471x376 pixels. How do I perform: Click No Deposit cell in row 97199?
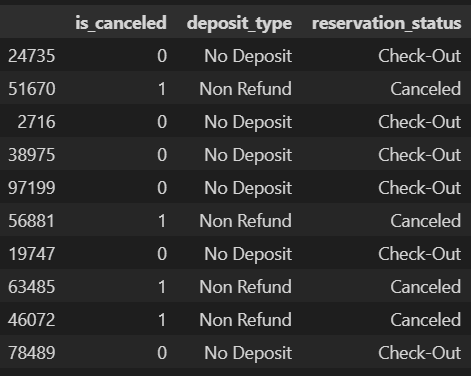(x=248, y=188)
